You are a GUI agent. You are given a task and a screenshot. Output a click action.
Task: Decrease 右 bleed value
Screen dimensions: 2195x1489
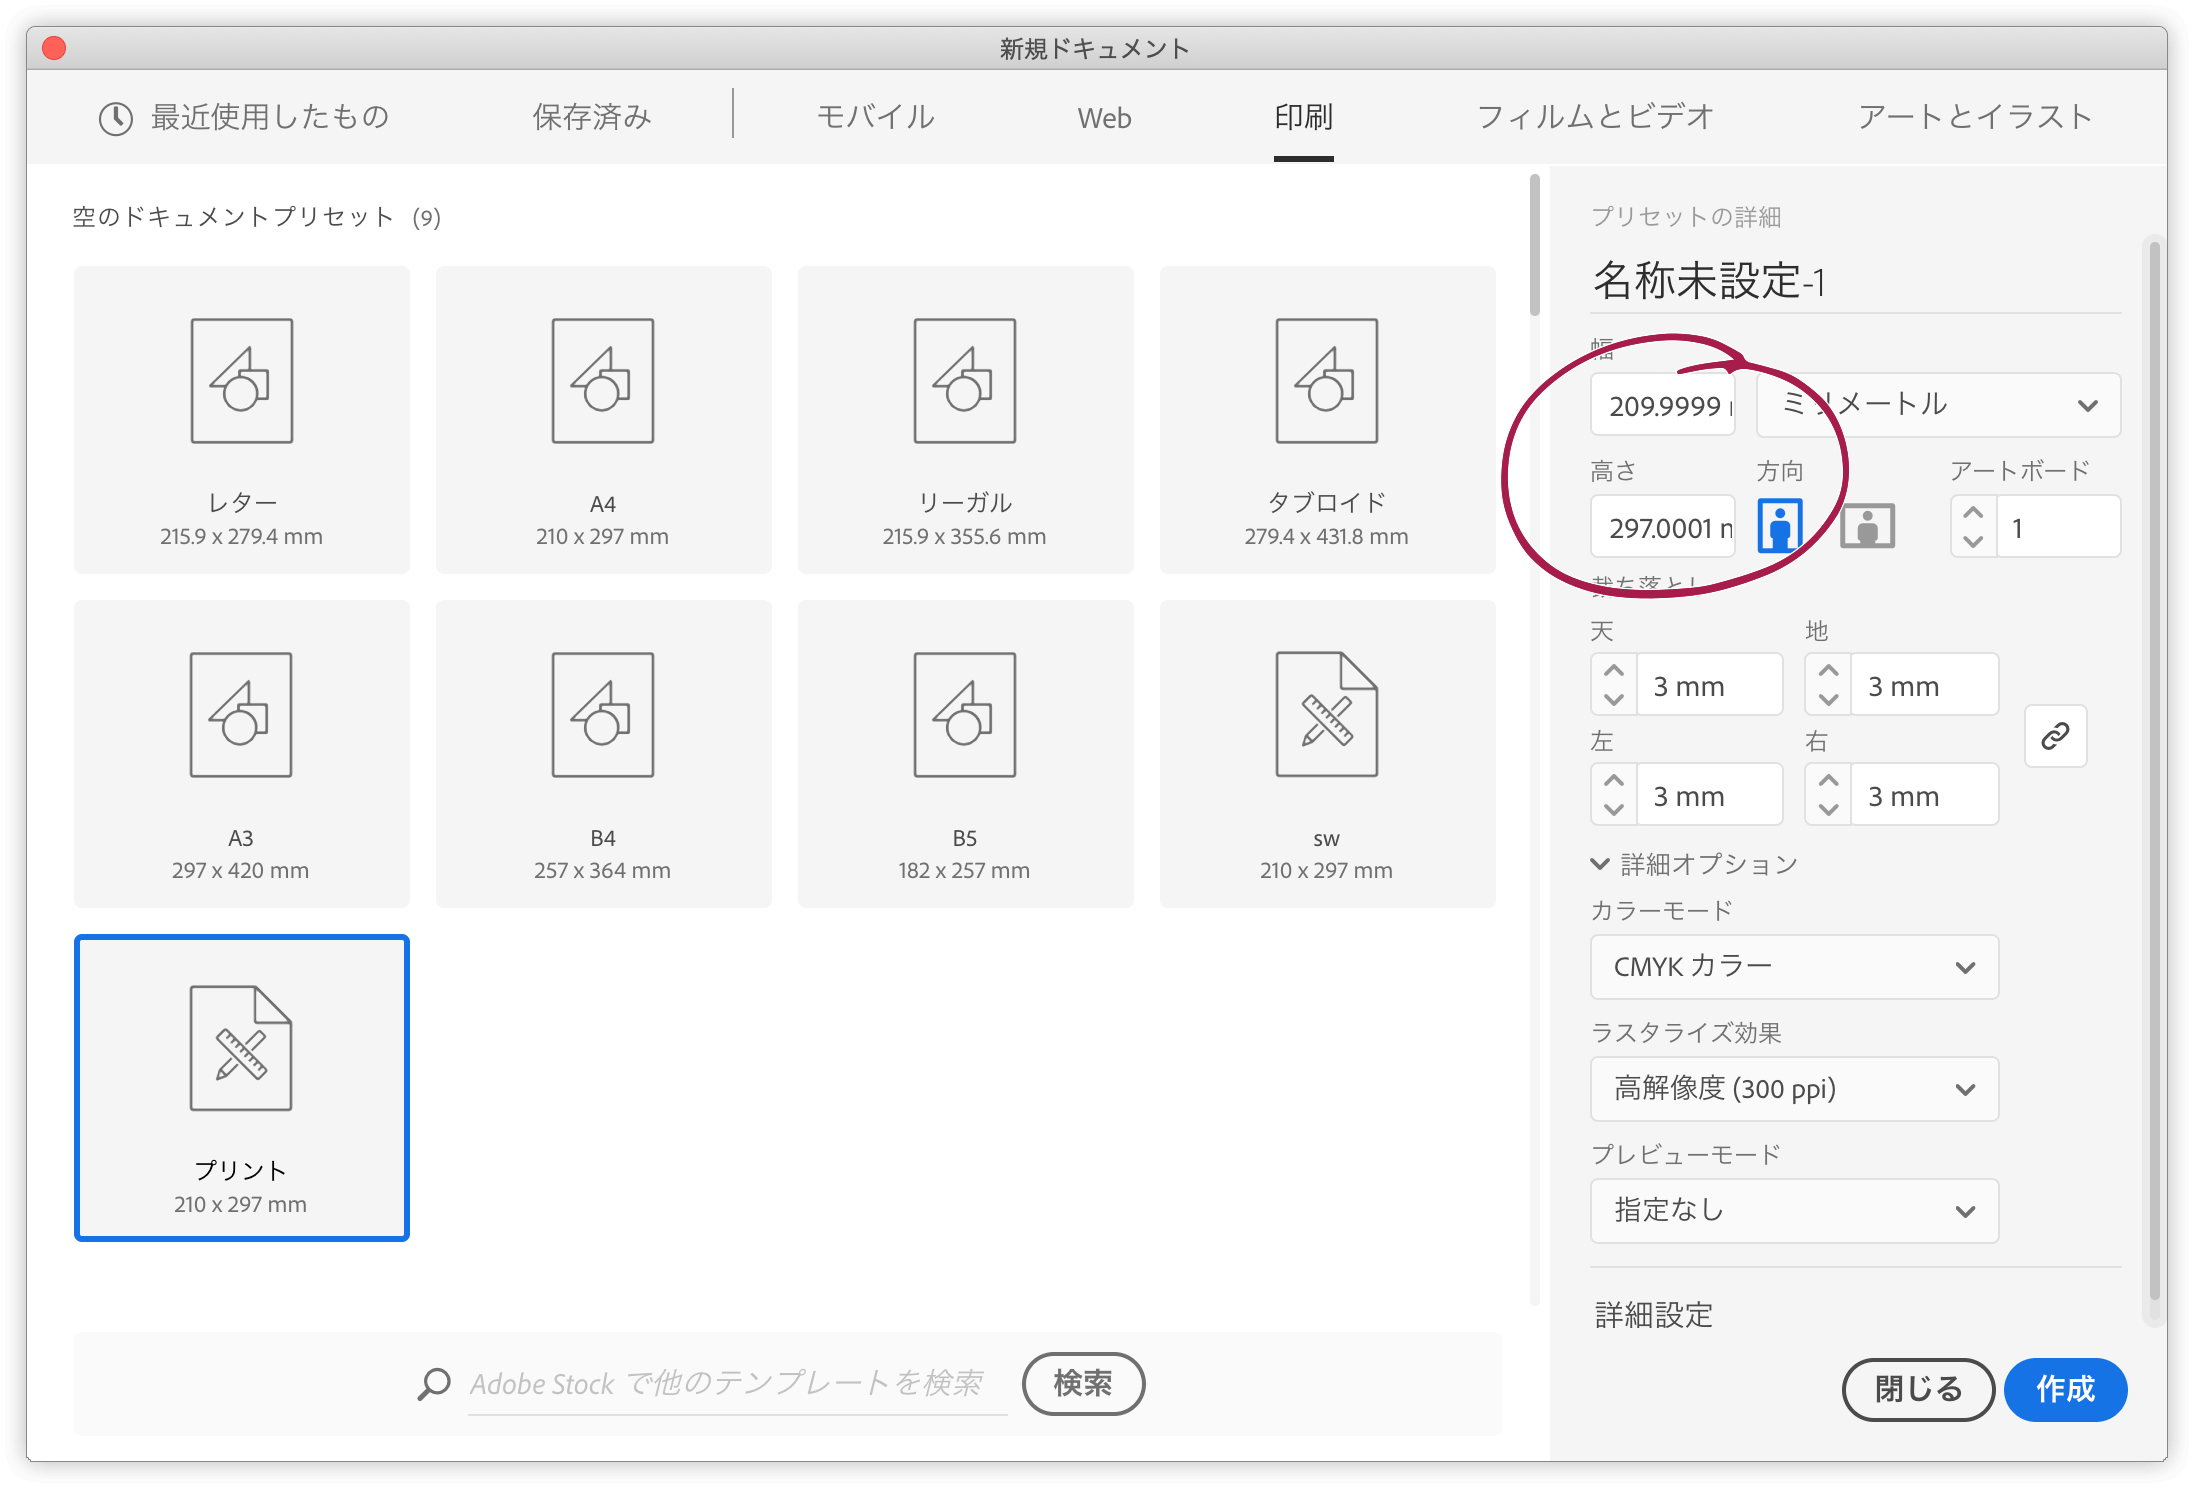(x=1828, y=809)
